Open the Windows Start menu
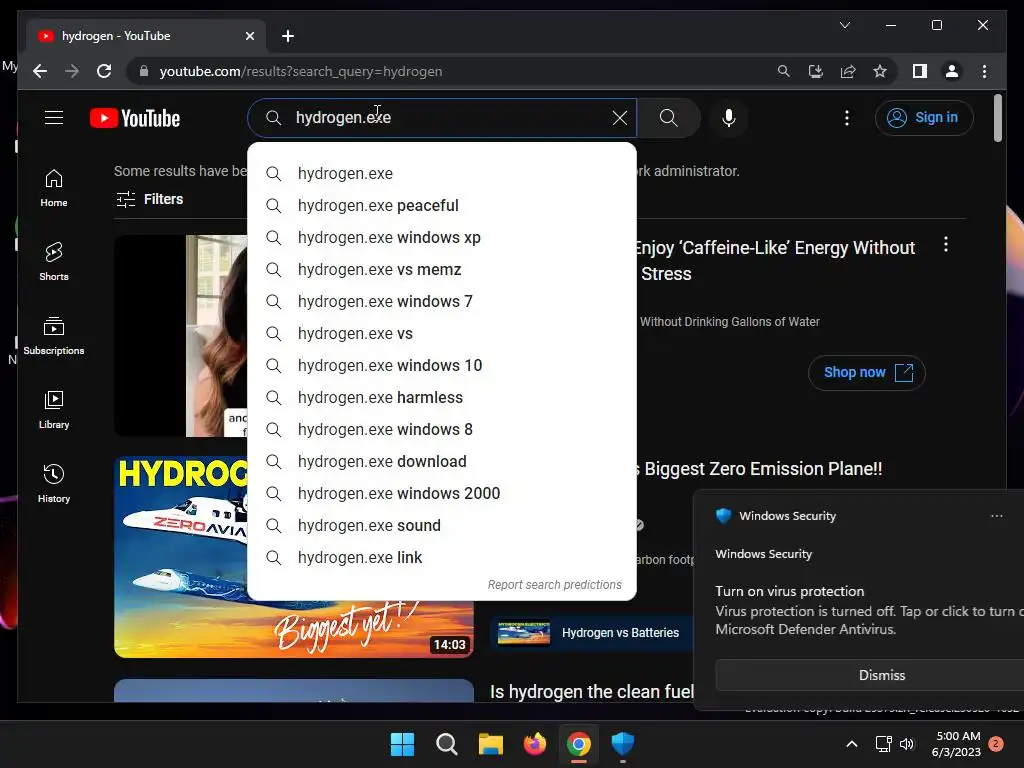 click(402, 744)
